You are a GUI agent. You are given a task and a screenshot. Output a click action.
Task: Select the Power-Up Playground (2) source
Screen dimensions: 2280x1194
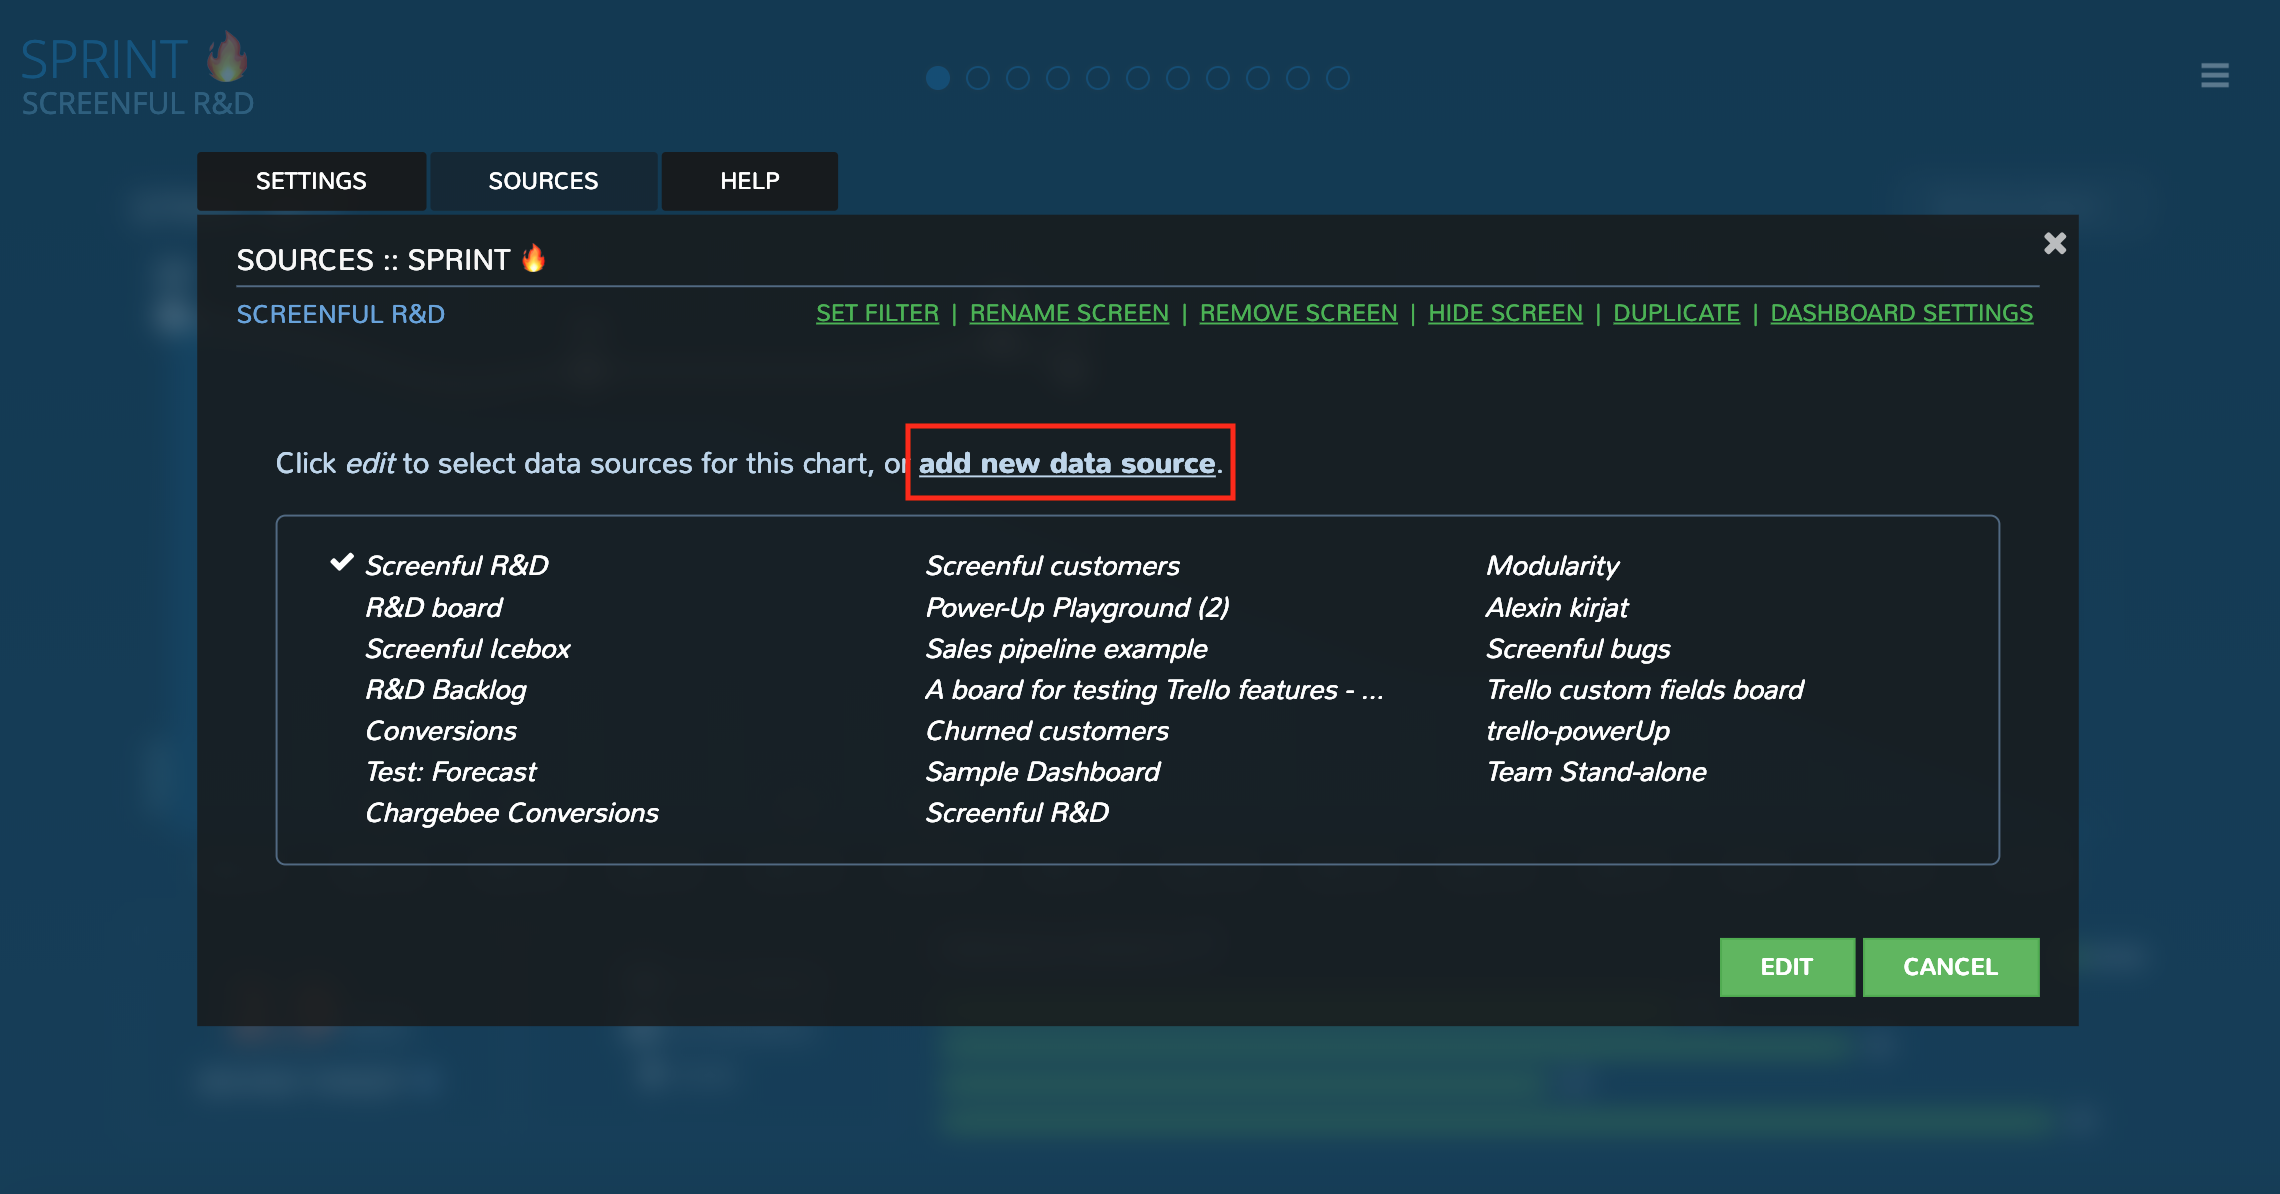point(1077,607)
